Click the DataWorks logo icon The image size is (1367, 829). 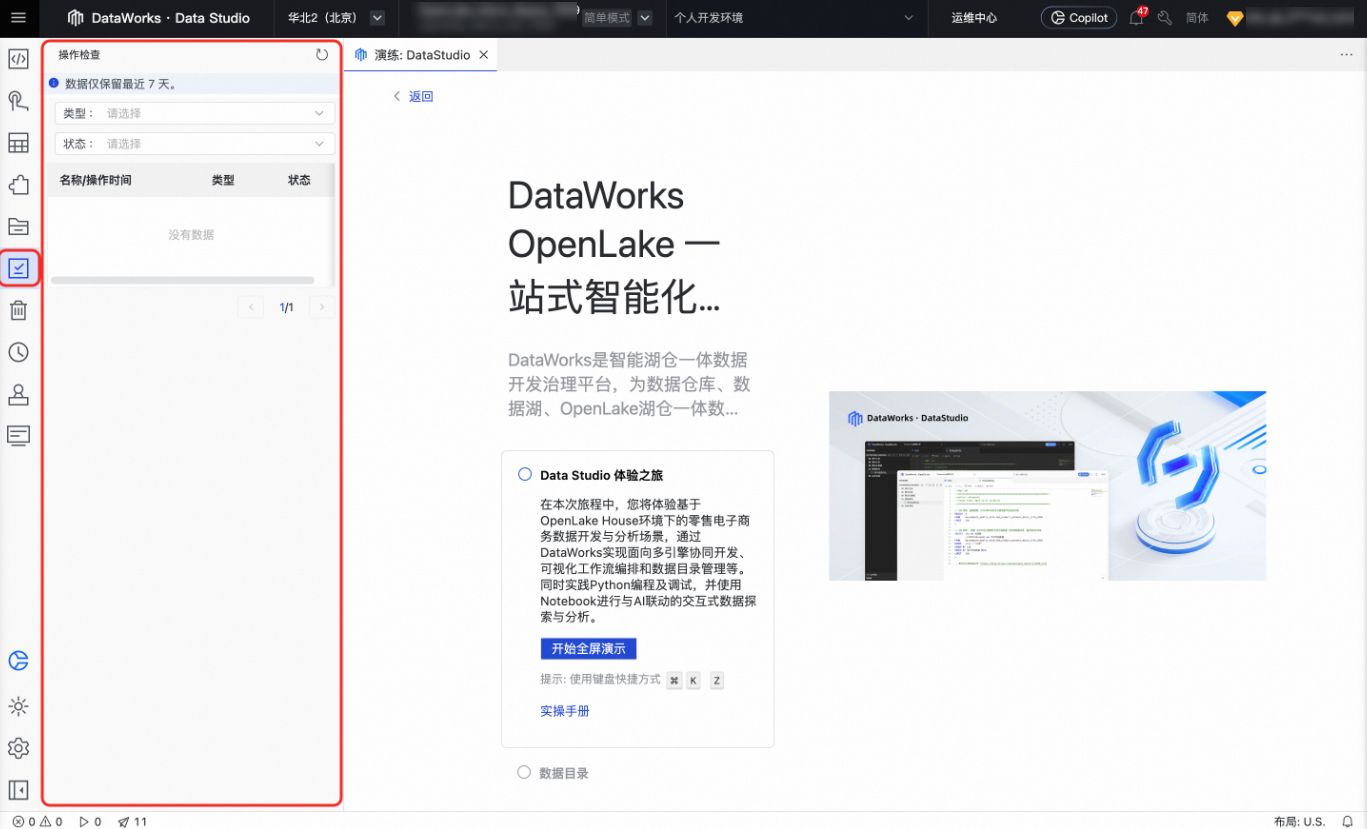(x=75, y=18)
